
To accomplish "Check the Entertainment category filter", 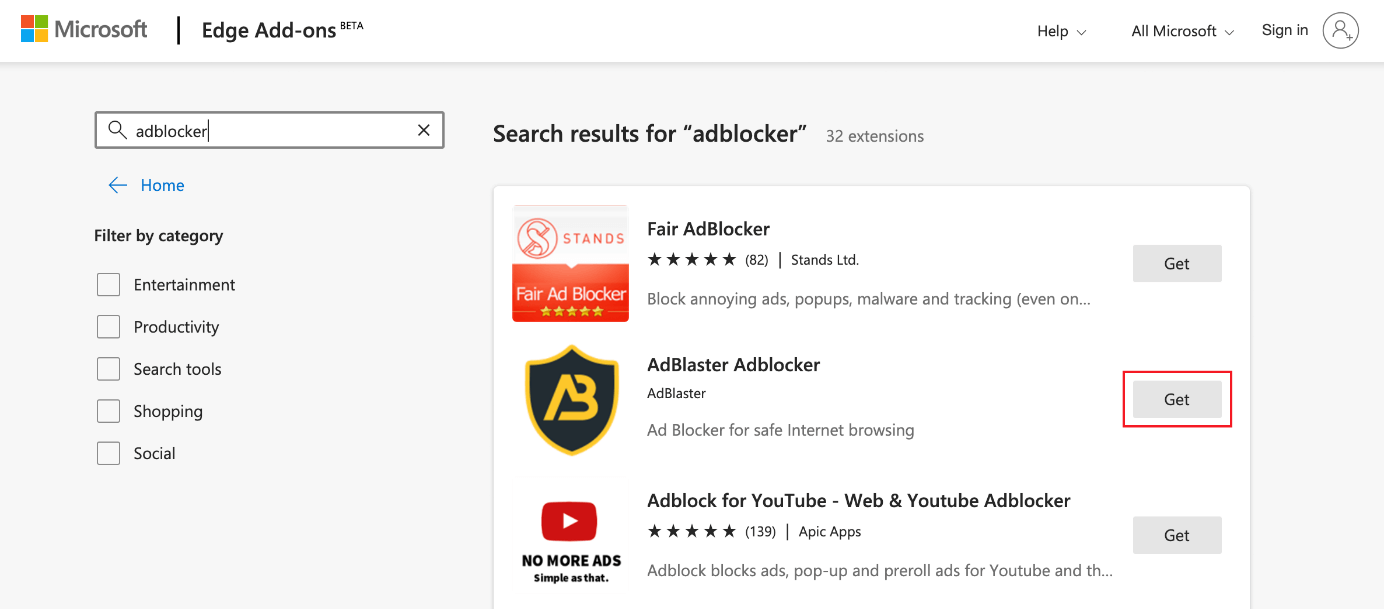I will (x=108, y=285).
